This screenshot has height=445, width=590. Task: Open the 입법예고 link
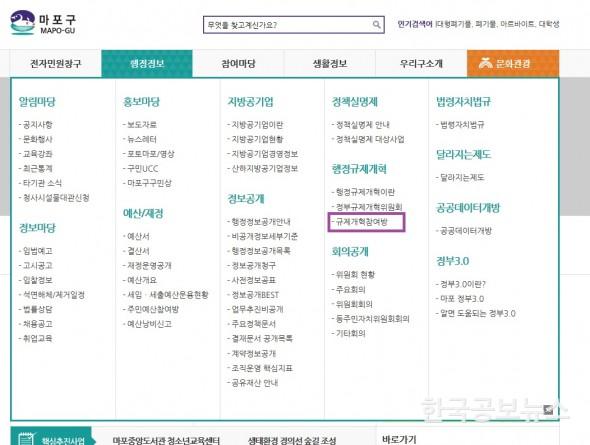37,251
